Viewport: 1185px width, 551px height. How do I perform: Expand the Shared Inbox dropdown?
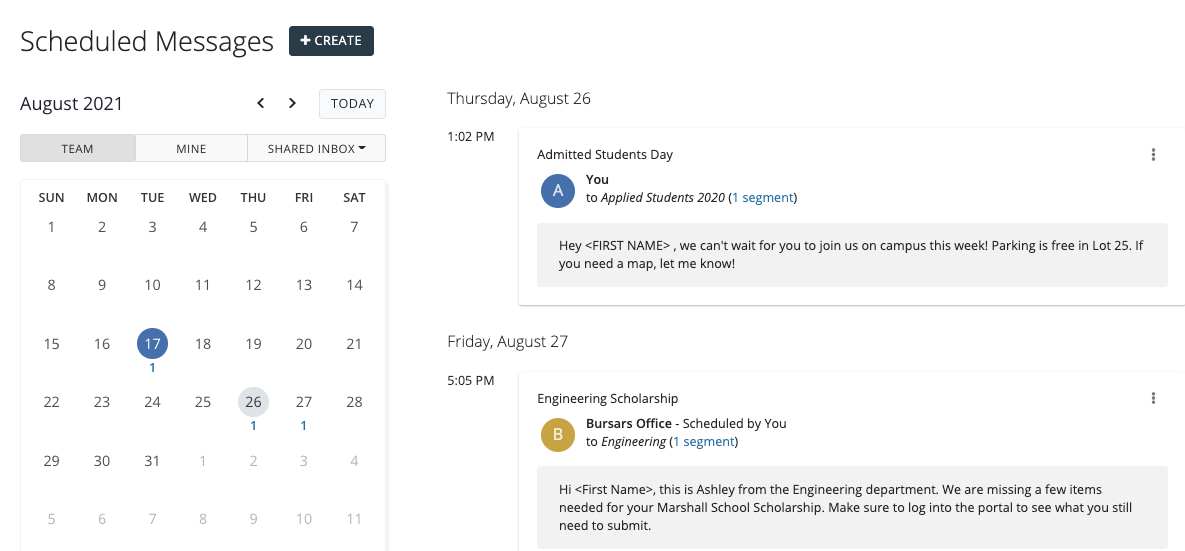[316, 148]
